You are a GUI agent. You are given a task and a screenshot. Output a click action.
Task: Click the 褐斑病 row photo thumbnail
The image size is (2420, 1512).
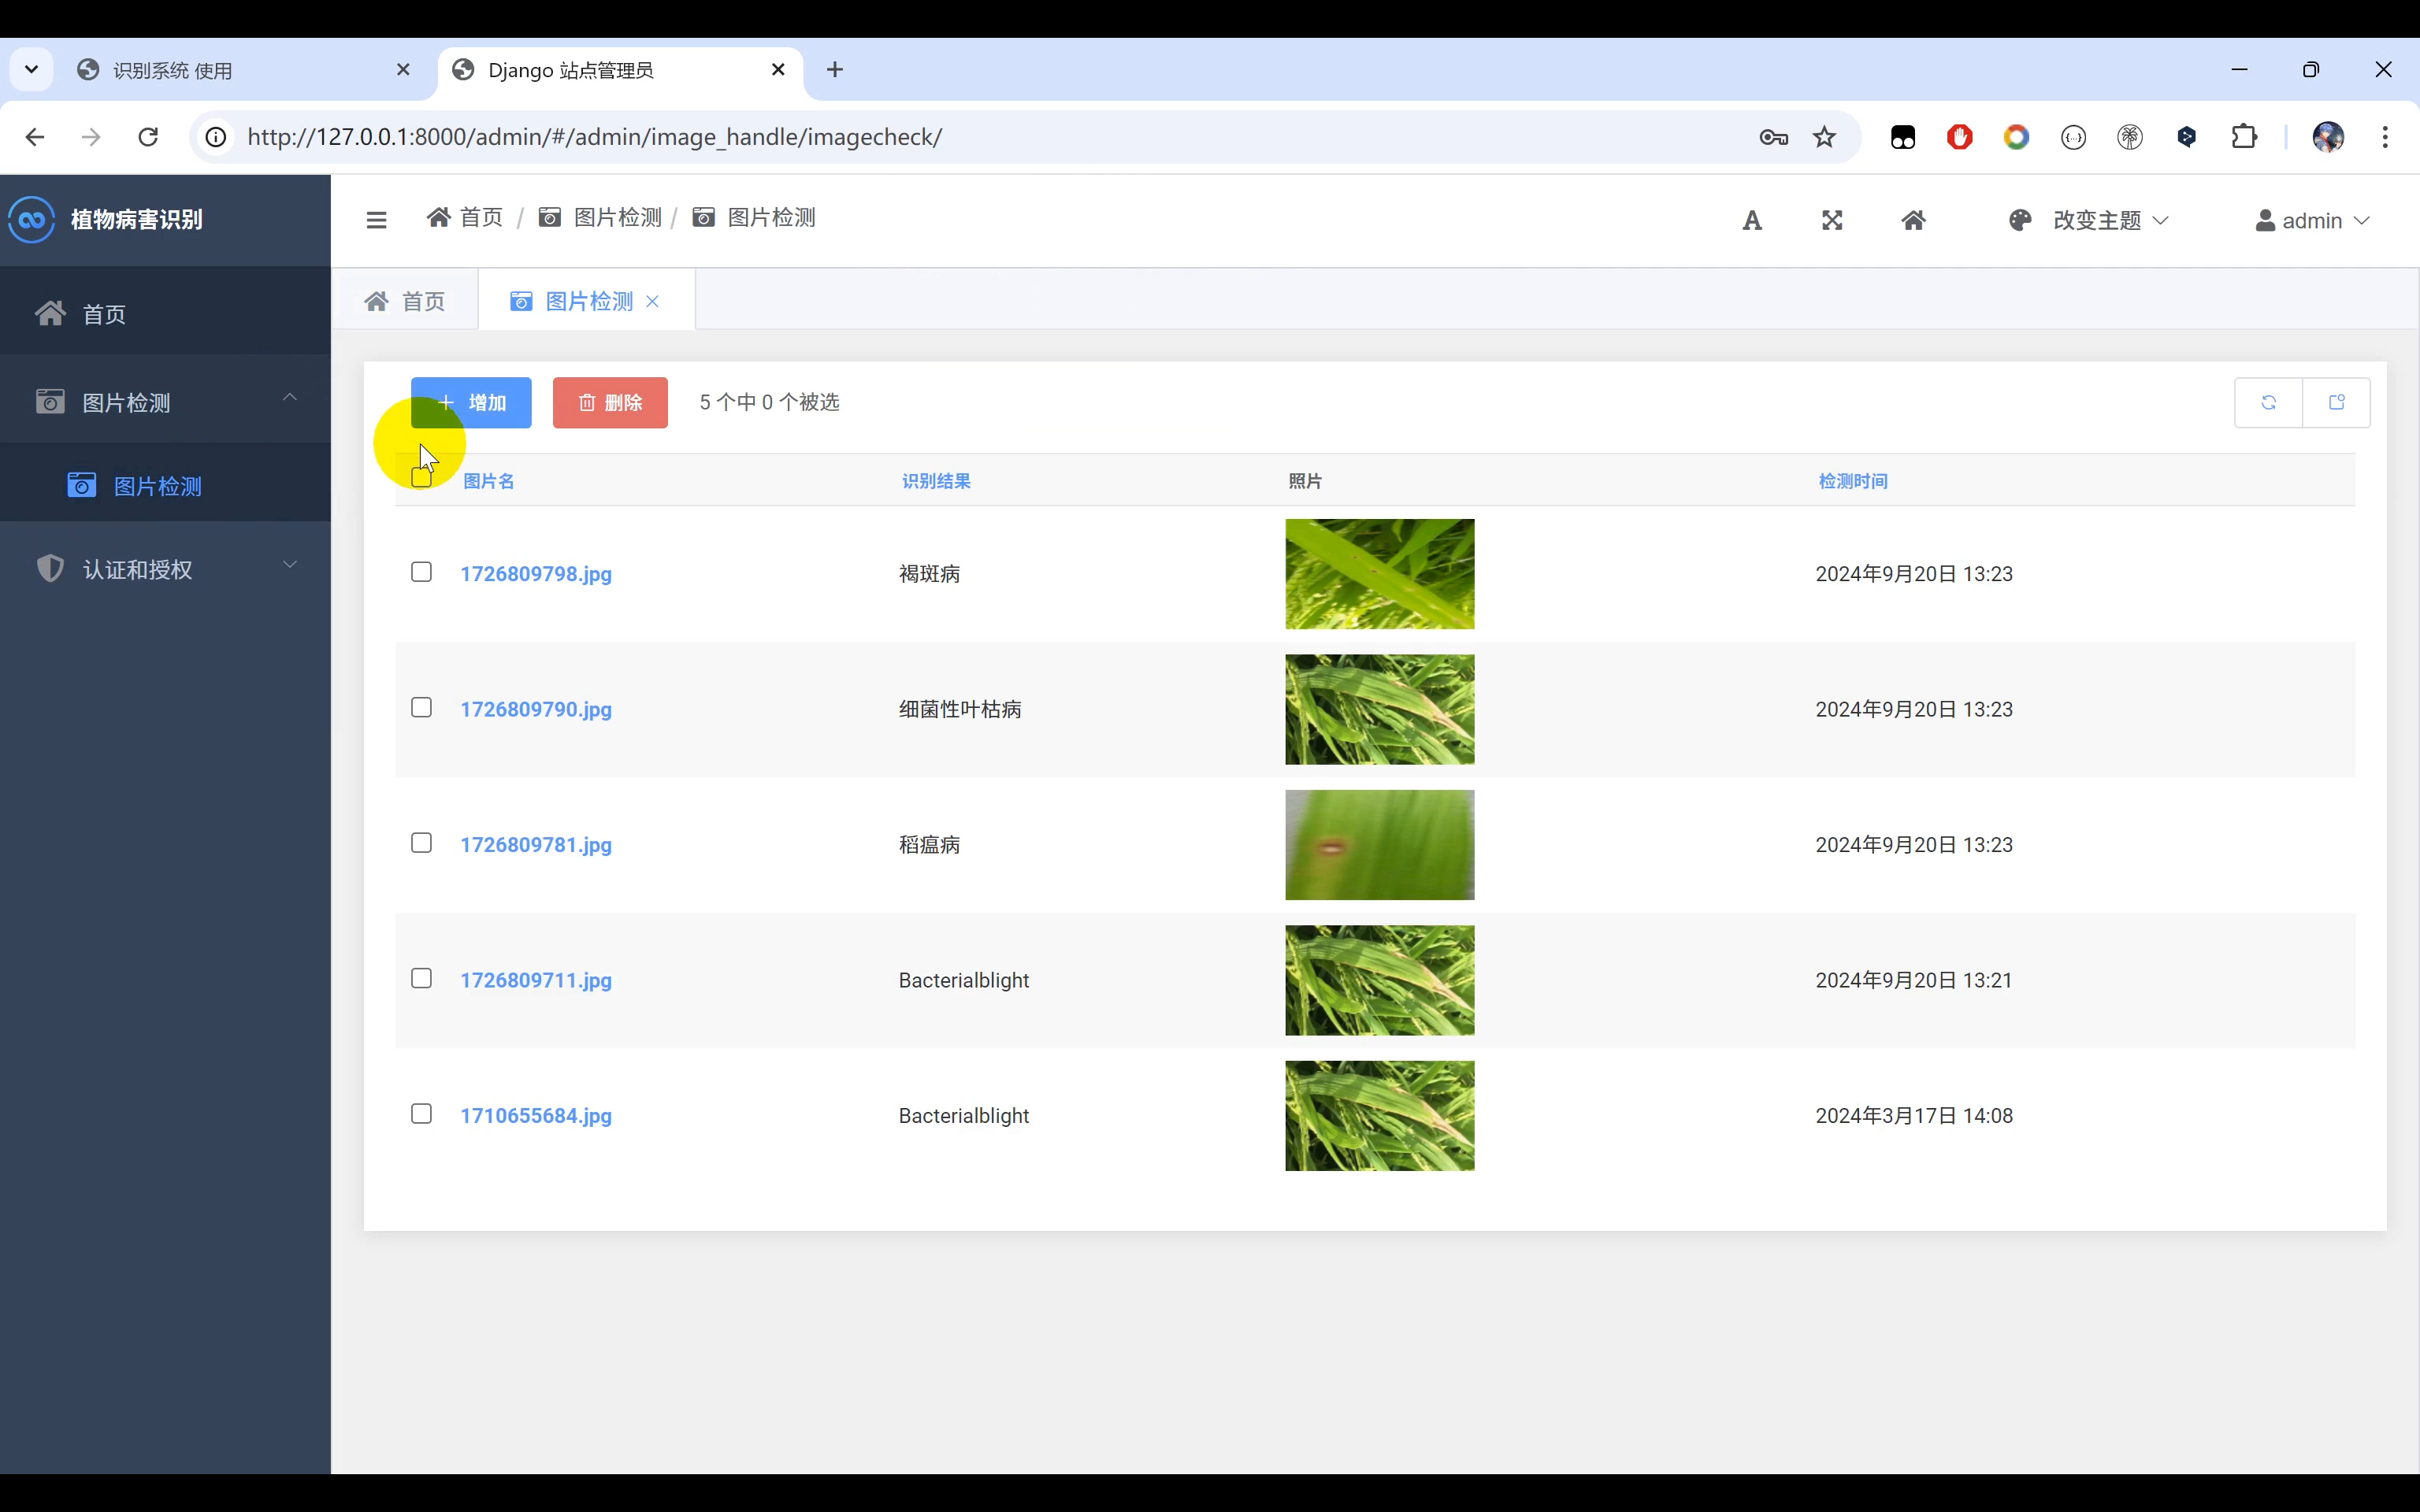point(1379,574)
